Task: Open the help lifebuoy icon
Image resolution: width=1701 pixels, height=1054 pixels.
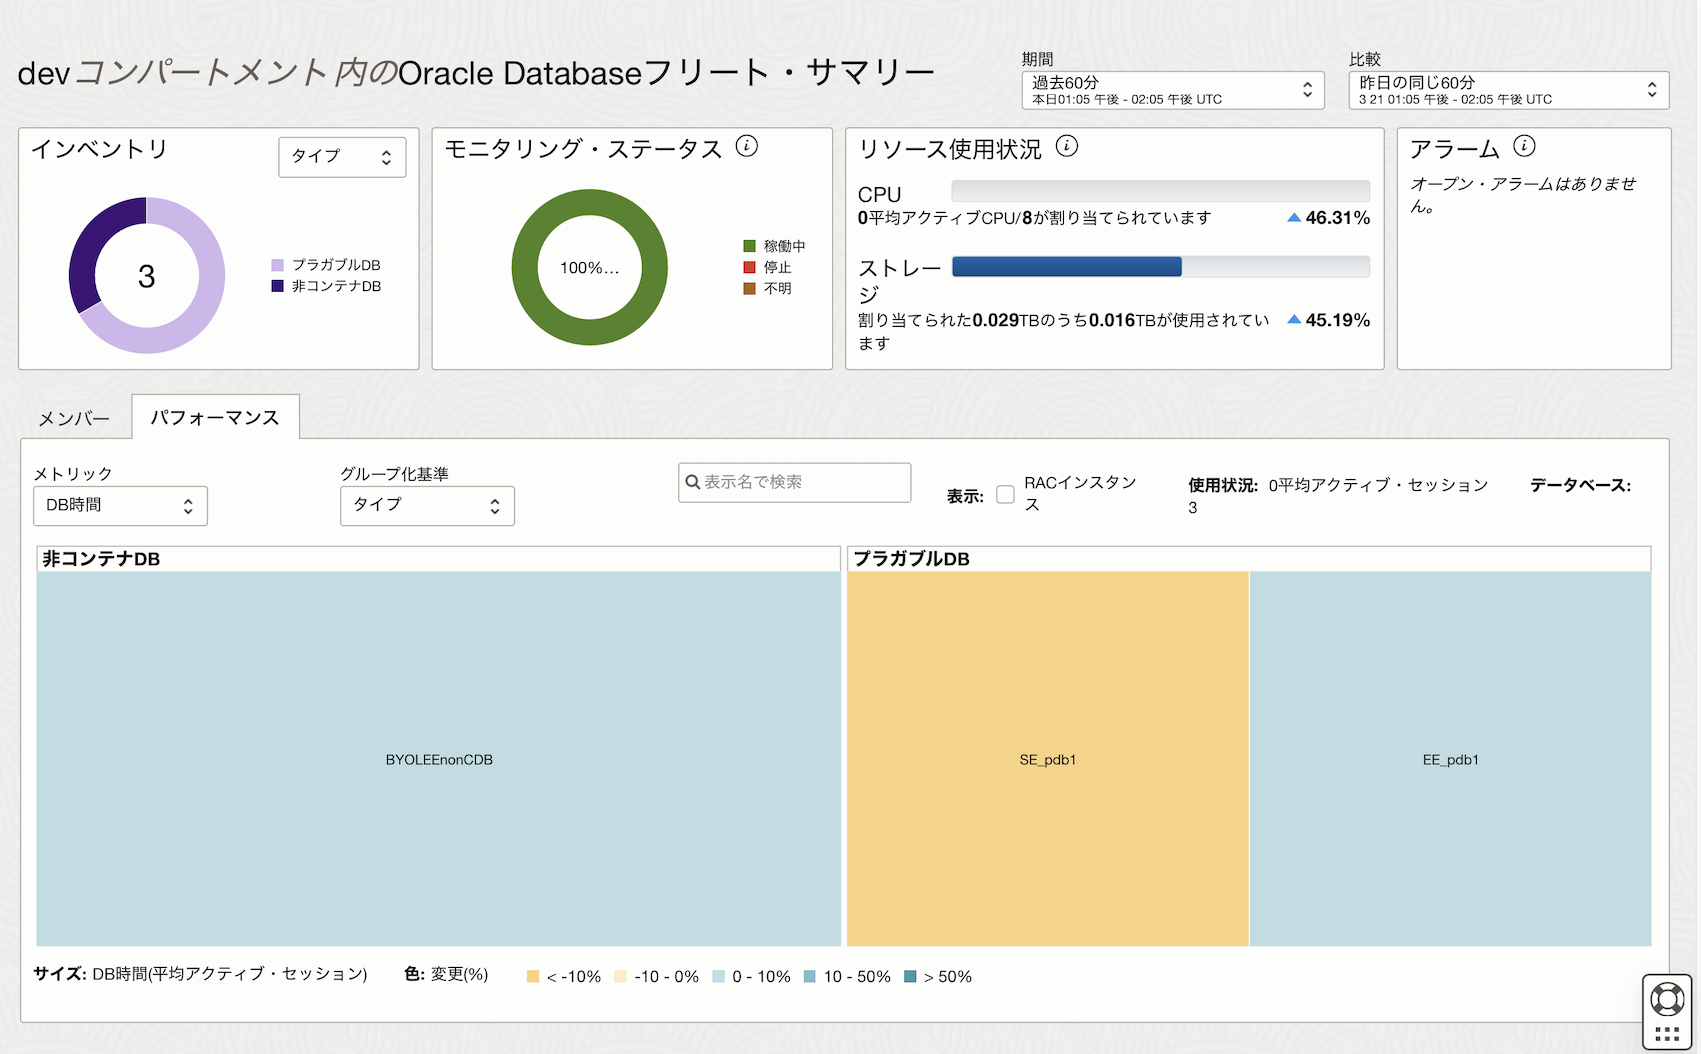Action: pyautogui.click(x=1667, y=999)
